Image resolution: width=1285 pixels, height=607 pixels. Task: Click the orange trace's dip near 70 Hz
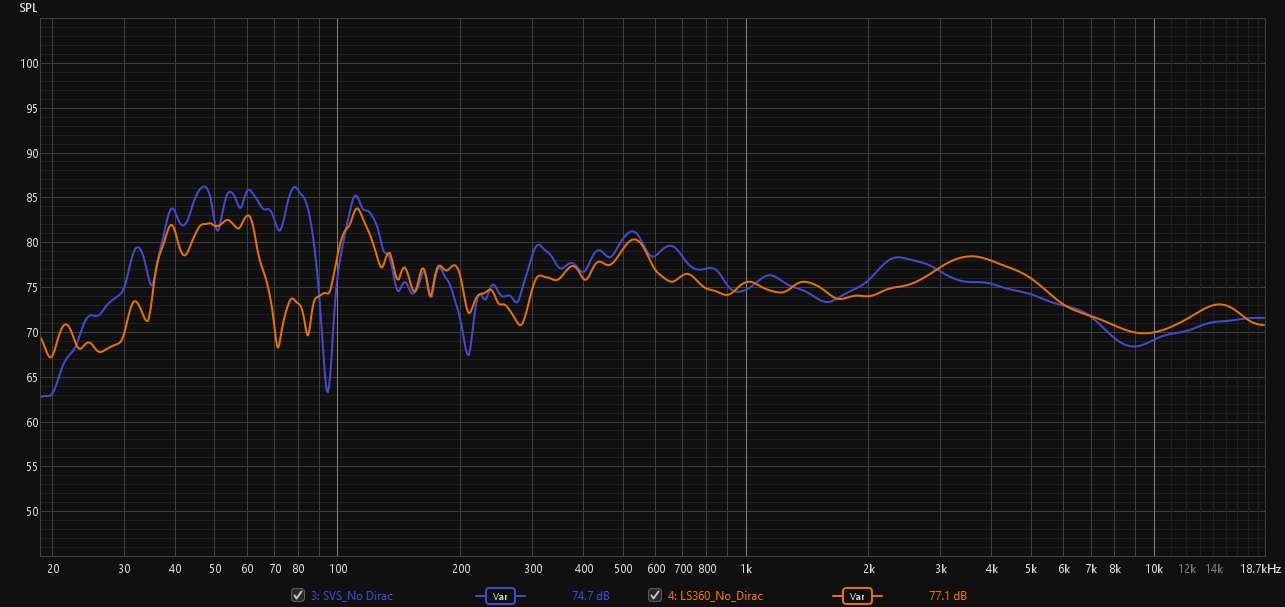tap(278, 346)
